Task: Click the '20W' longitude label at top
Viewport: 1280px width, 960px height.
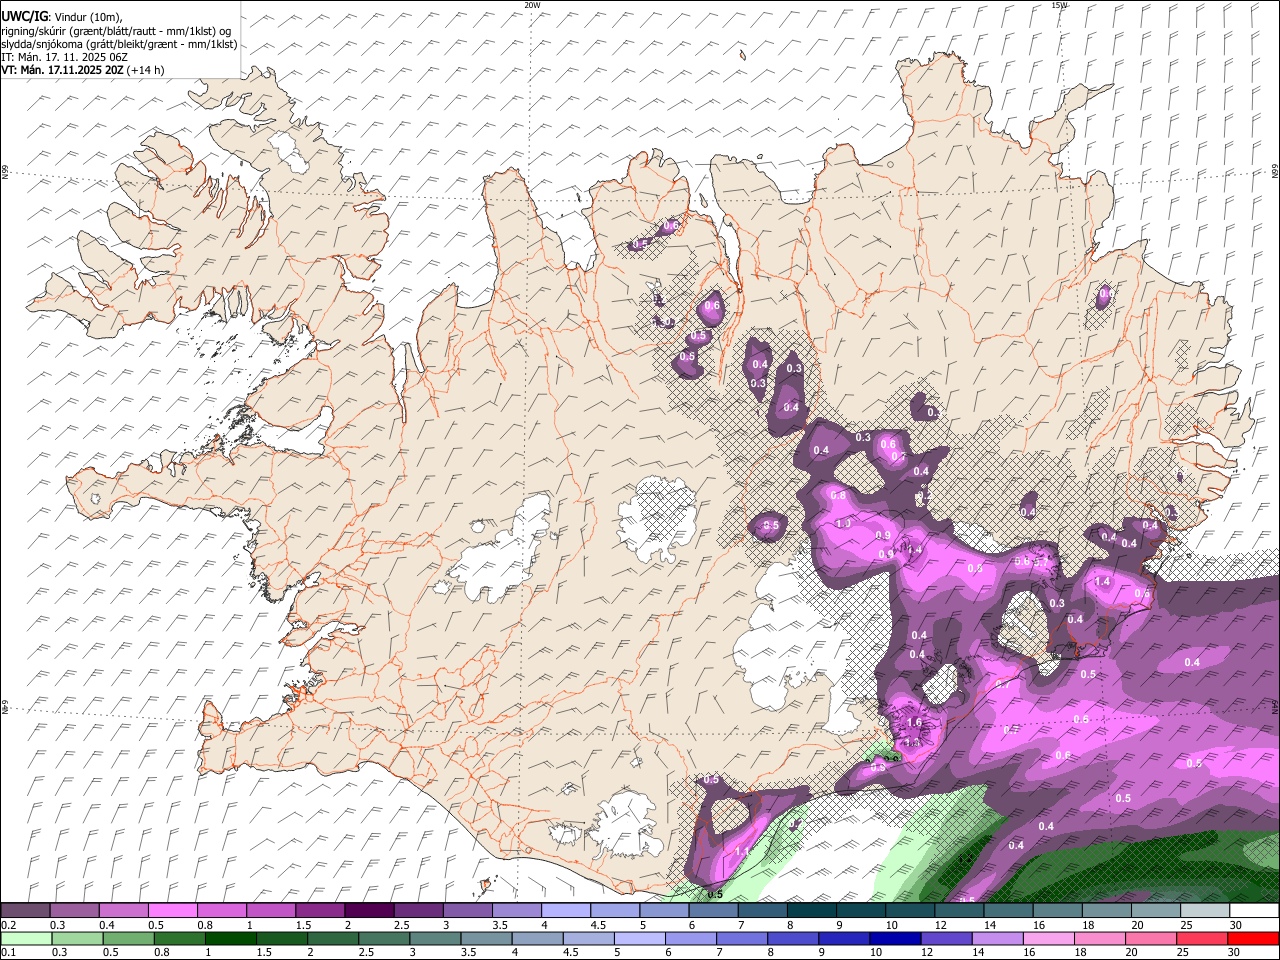Action: pos(532,5)
